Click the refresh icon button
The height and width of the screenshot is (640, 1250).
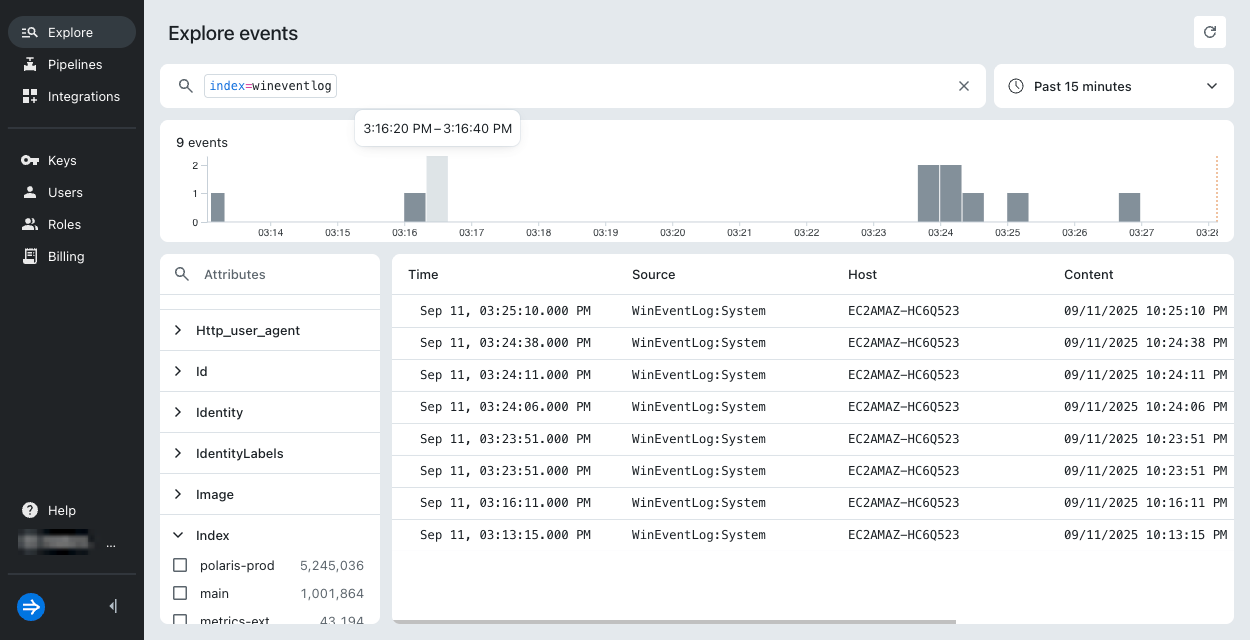1209,32
